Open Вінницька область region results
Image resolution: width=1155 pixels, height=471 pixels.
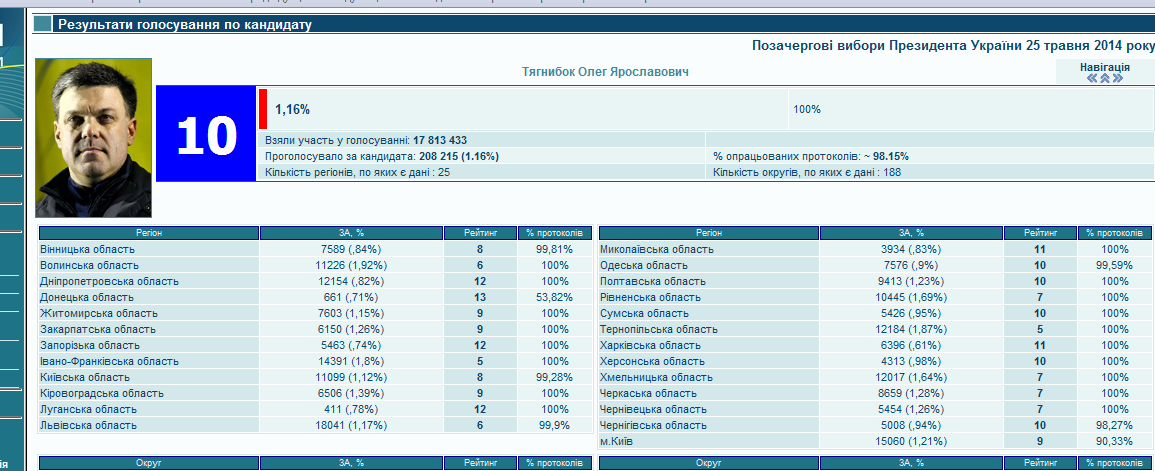pos(88,249)
